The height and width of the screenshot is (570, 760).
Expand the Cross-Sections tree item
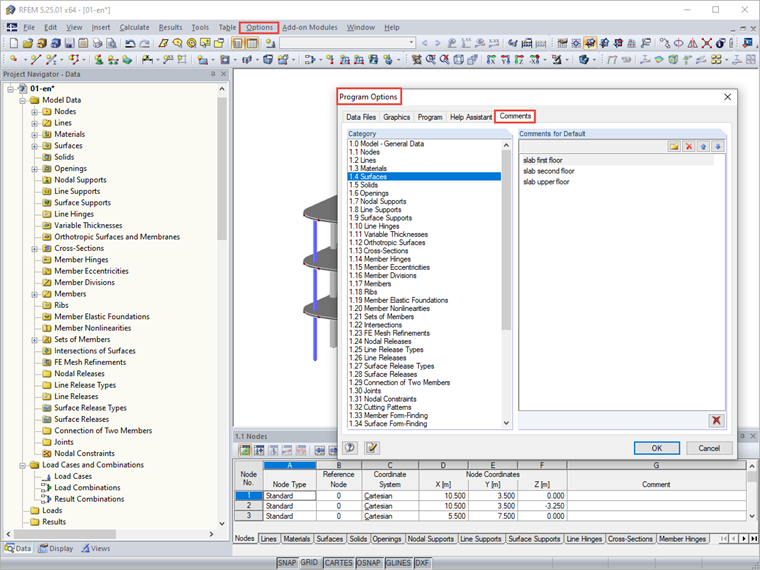pyautogui.click(x=34, y=249)
